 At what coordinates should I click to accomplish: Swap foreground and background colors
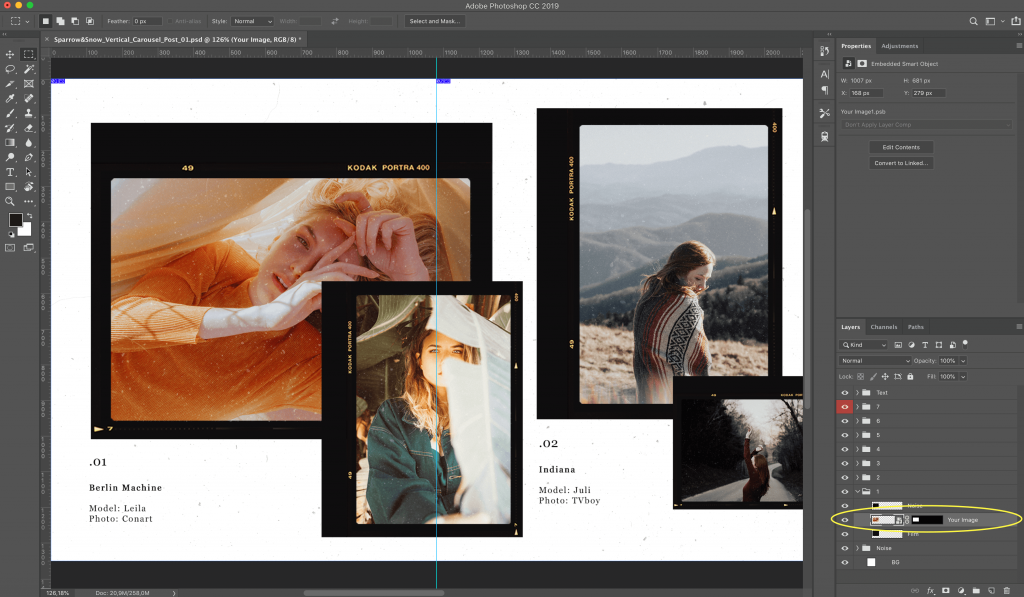29,216
